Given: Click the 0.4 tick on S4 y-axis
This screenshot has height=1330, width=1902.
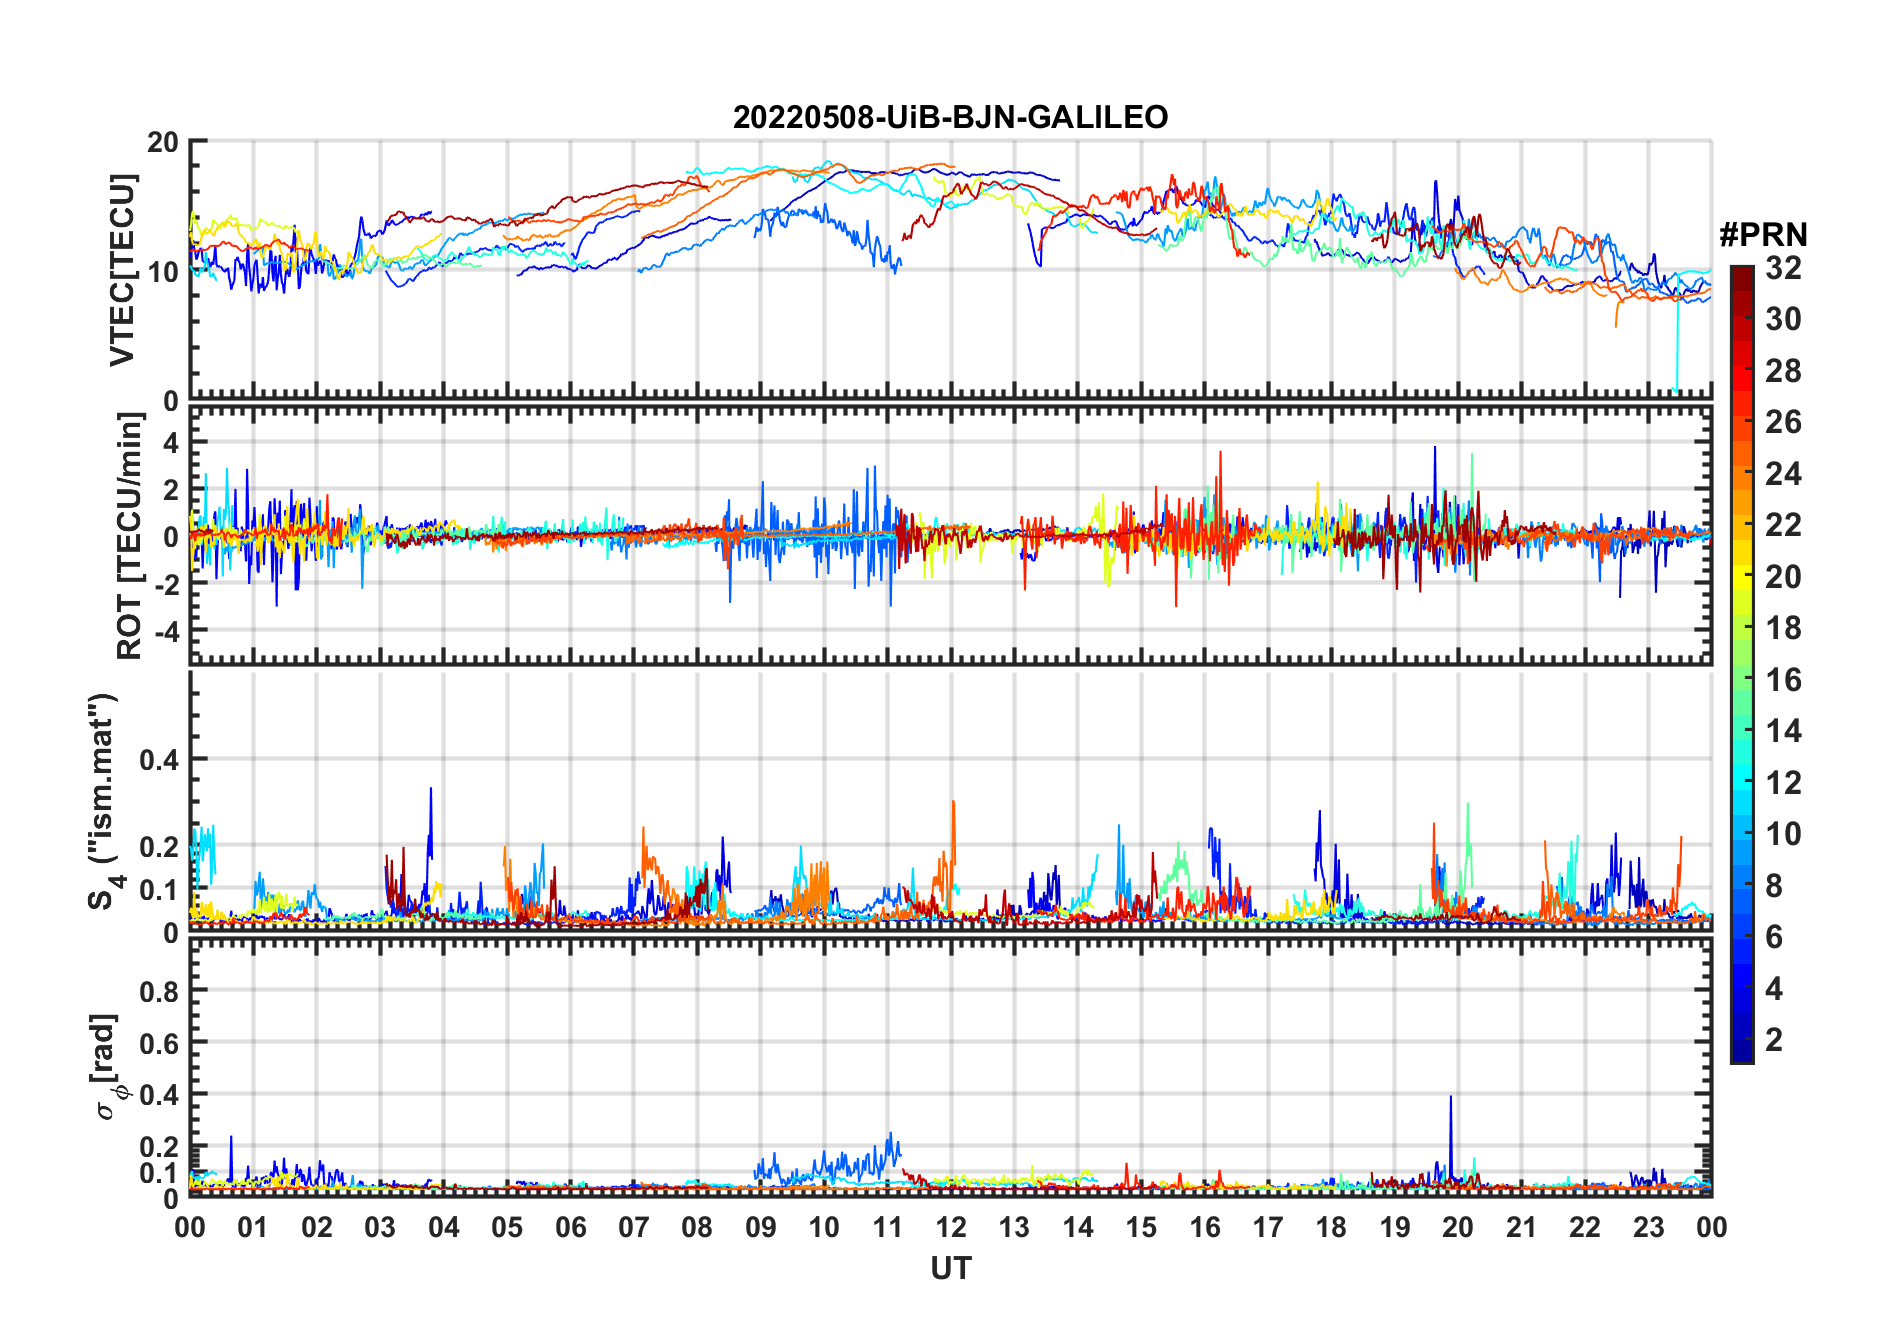Looking at the screenshot, I should click(159, 760).
